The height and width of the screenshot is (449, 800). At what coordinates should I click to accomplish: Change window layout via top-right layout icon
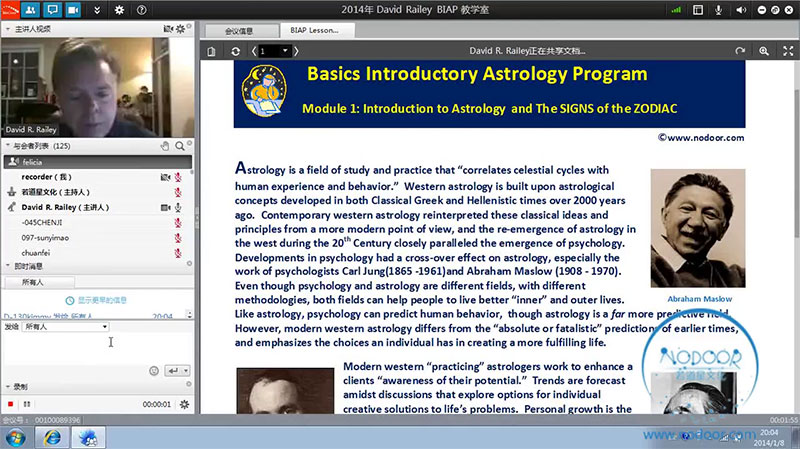click(698, 10)
